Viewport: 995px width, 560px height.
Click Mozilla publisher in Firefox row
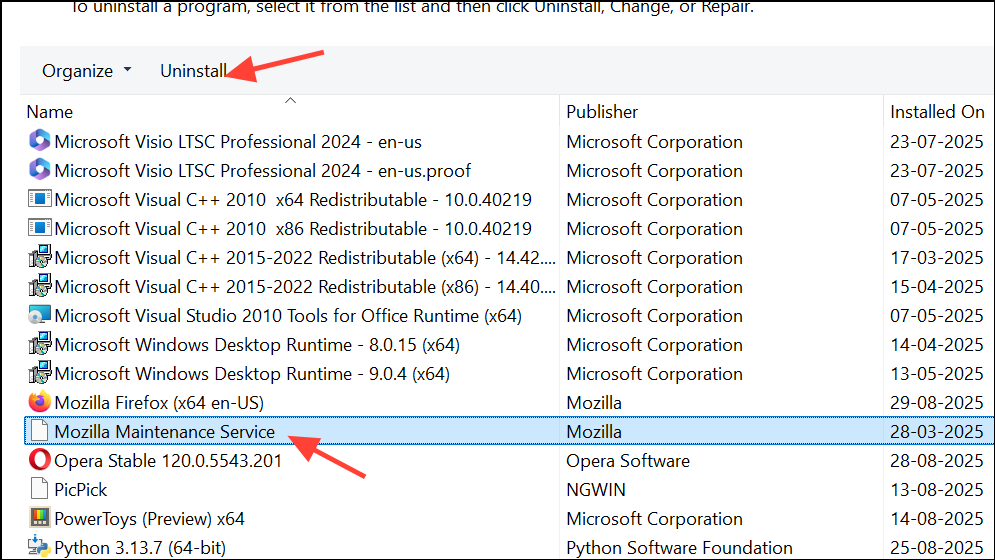594,403
